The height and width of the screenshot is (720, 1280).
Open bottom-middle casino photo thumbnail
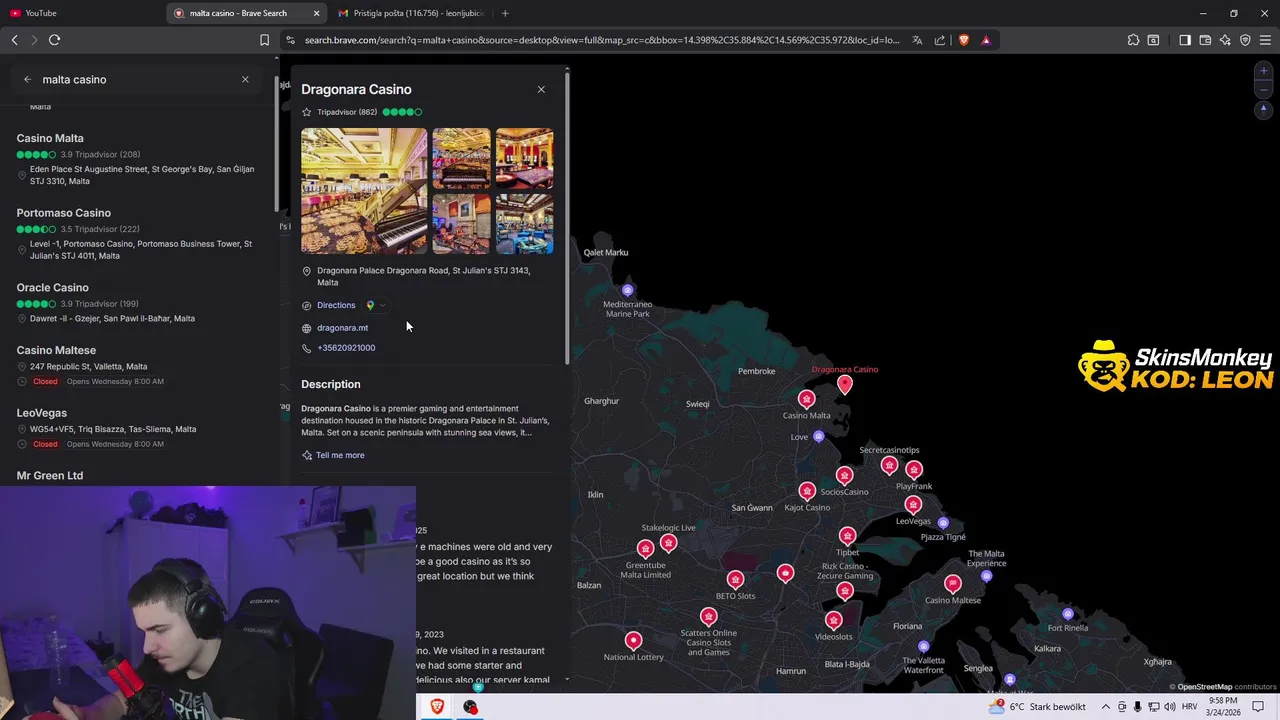coord(461,224)
